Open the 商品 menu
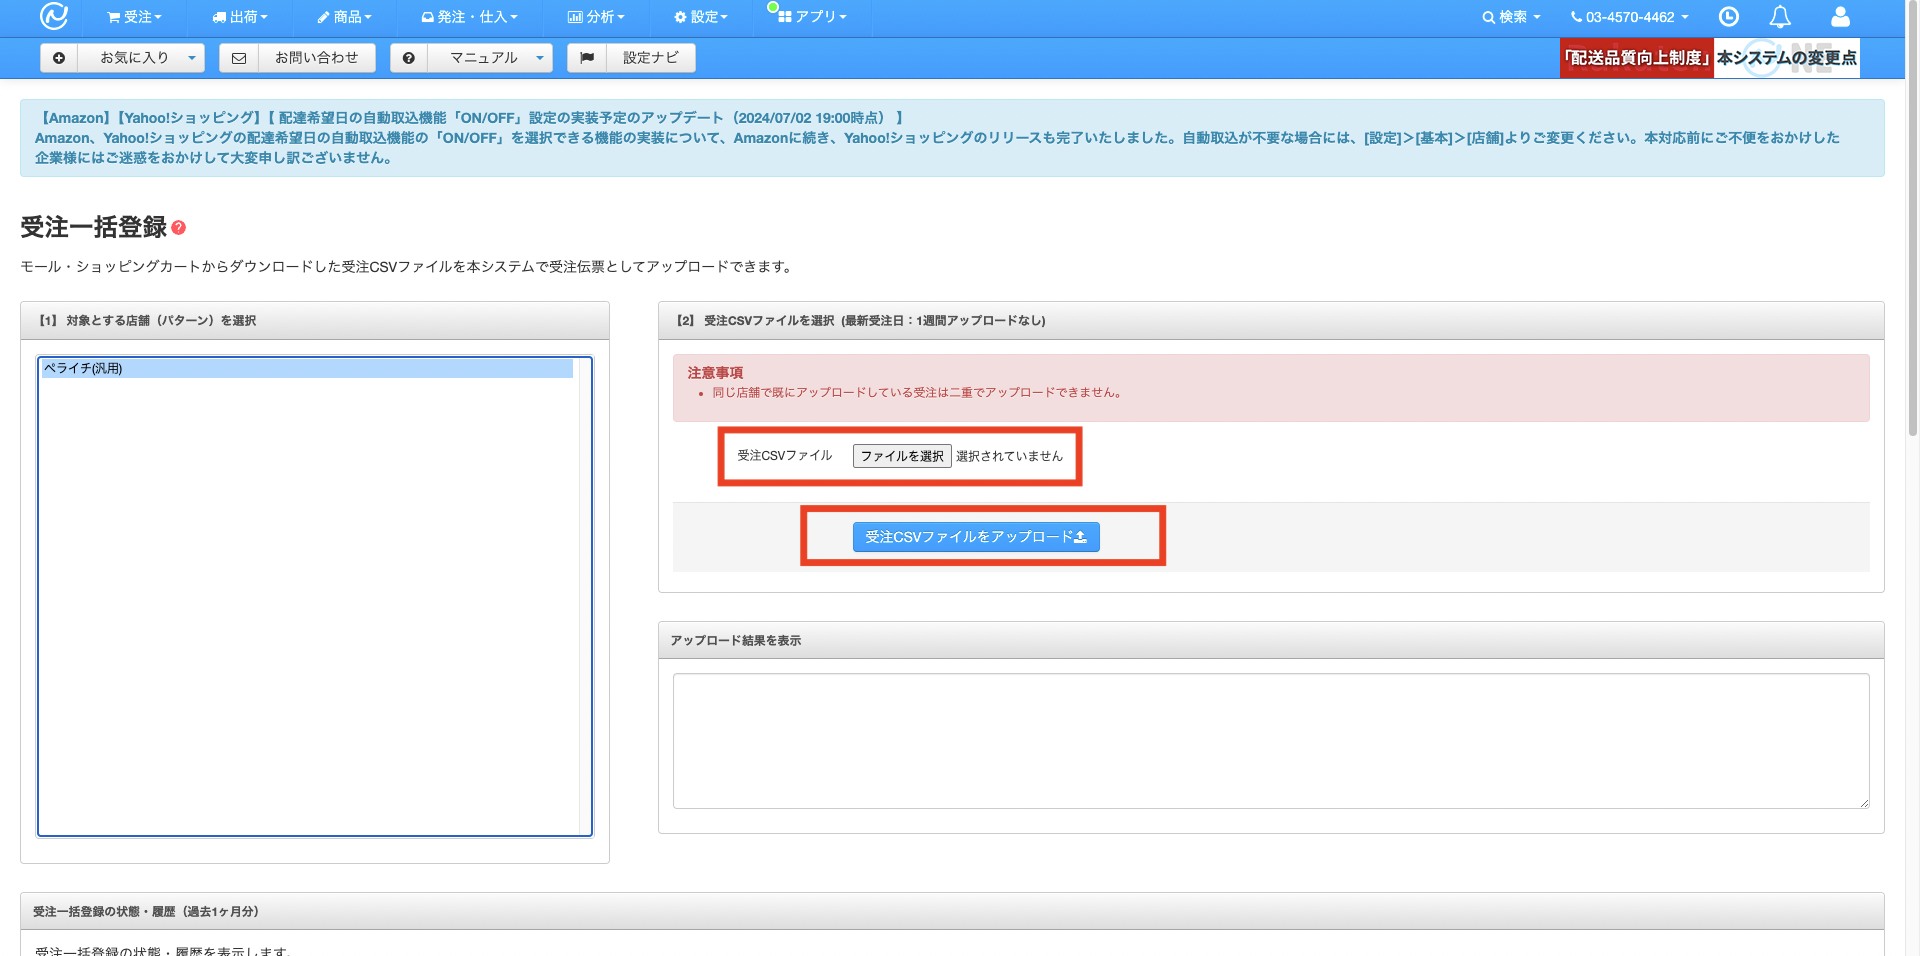 344,17
